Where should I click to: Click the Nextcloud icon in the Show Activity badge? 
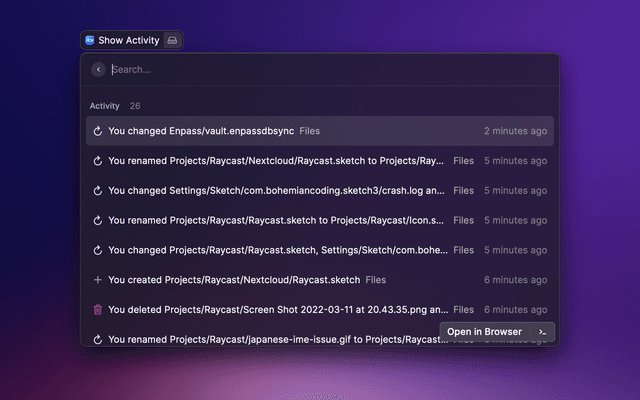pyautogui.click(x=89, y=41)
